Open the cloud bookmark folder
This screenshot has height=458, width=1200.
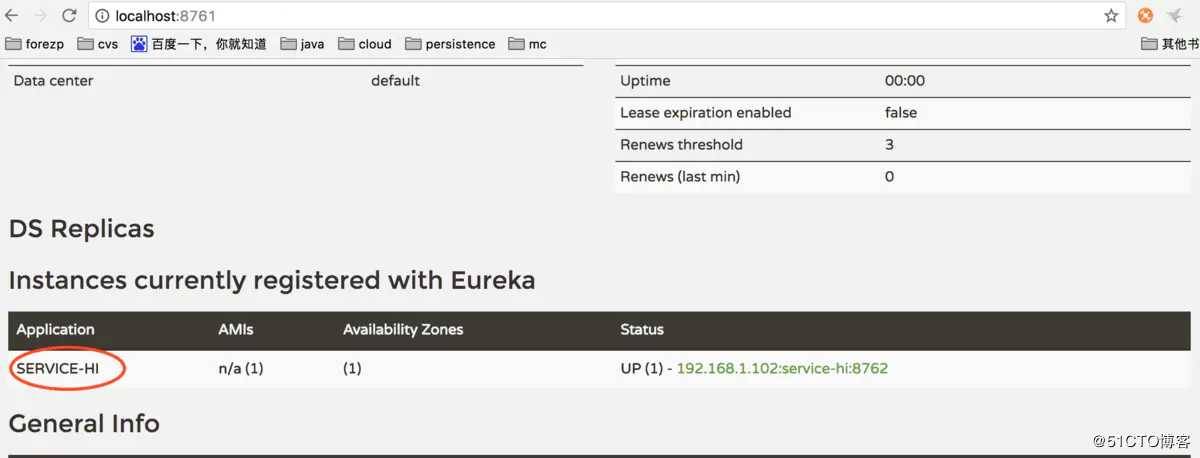(x=365, y=44)
